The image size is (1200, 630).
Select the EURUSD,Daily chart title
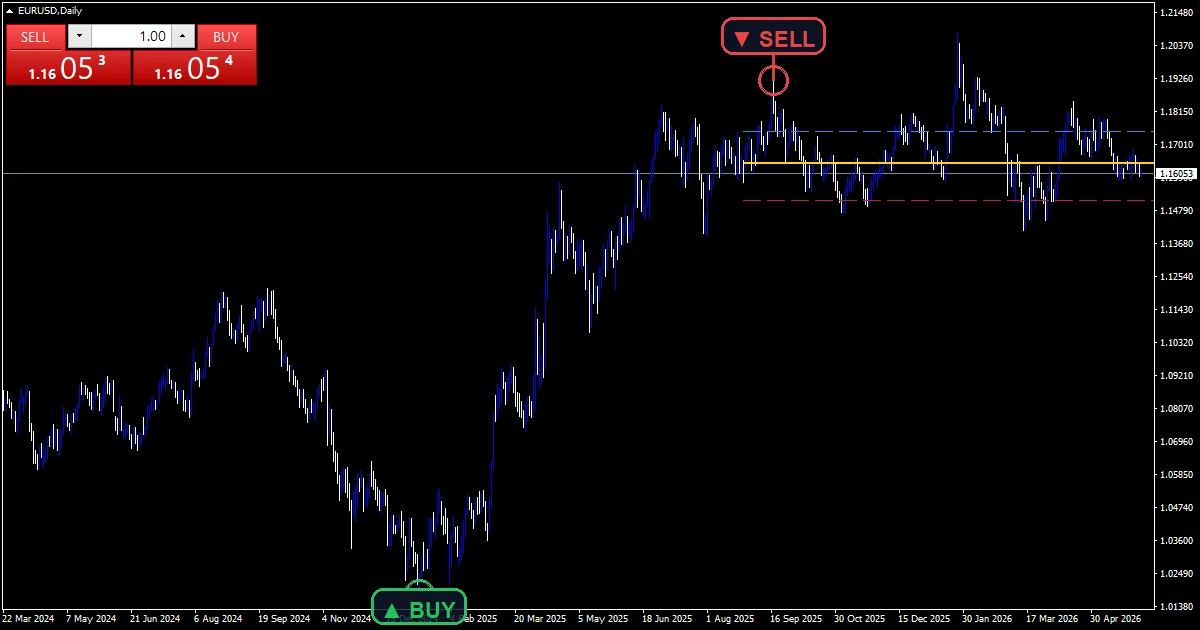(50, 10)
